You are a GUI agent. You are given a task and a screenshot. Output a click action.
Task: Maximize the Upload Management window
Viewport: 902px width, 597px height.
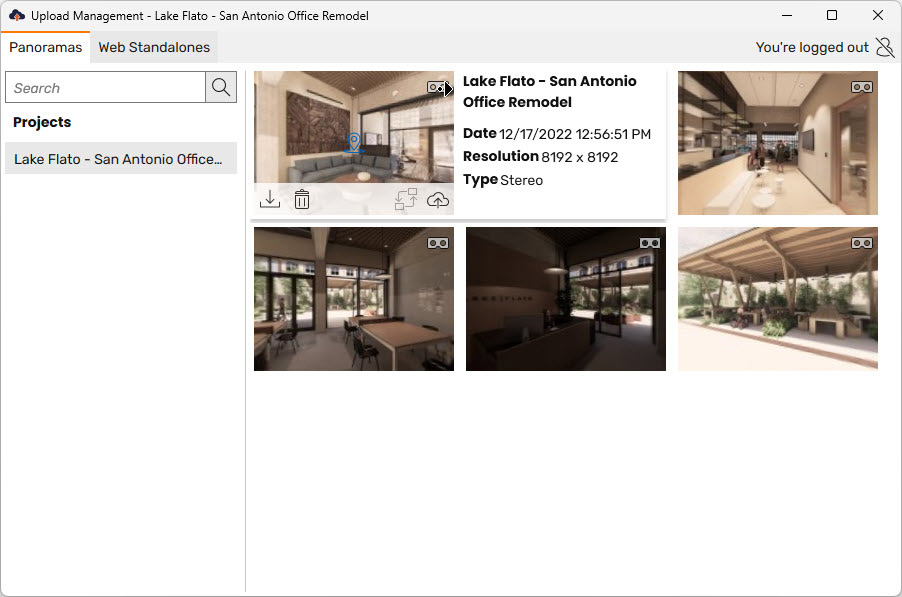(832, 16)
